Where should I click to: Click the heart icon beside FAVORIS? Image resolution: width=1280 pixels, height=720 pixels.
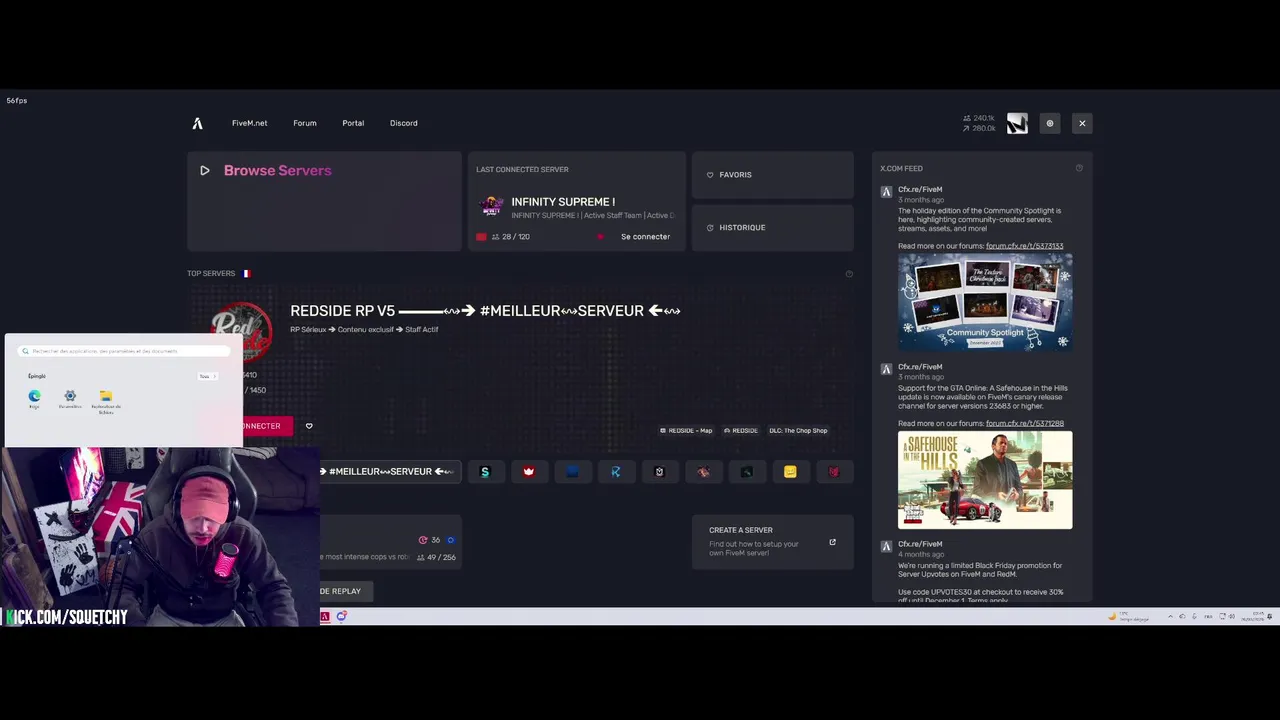(x=710, y=175)
